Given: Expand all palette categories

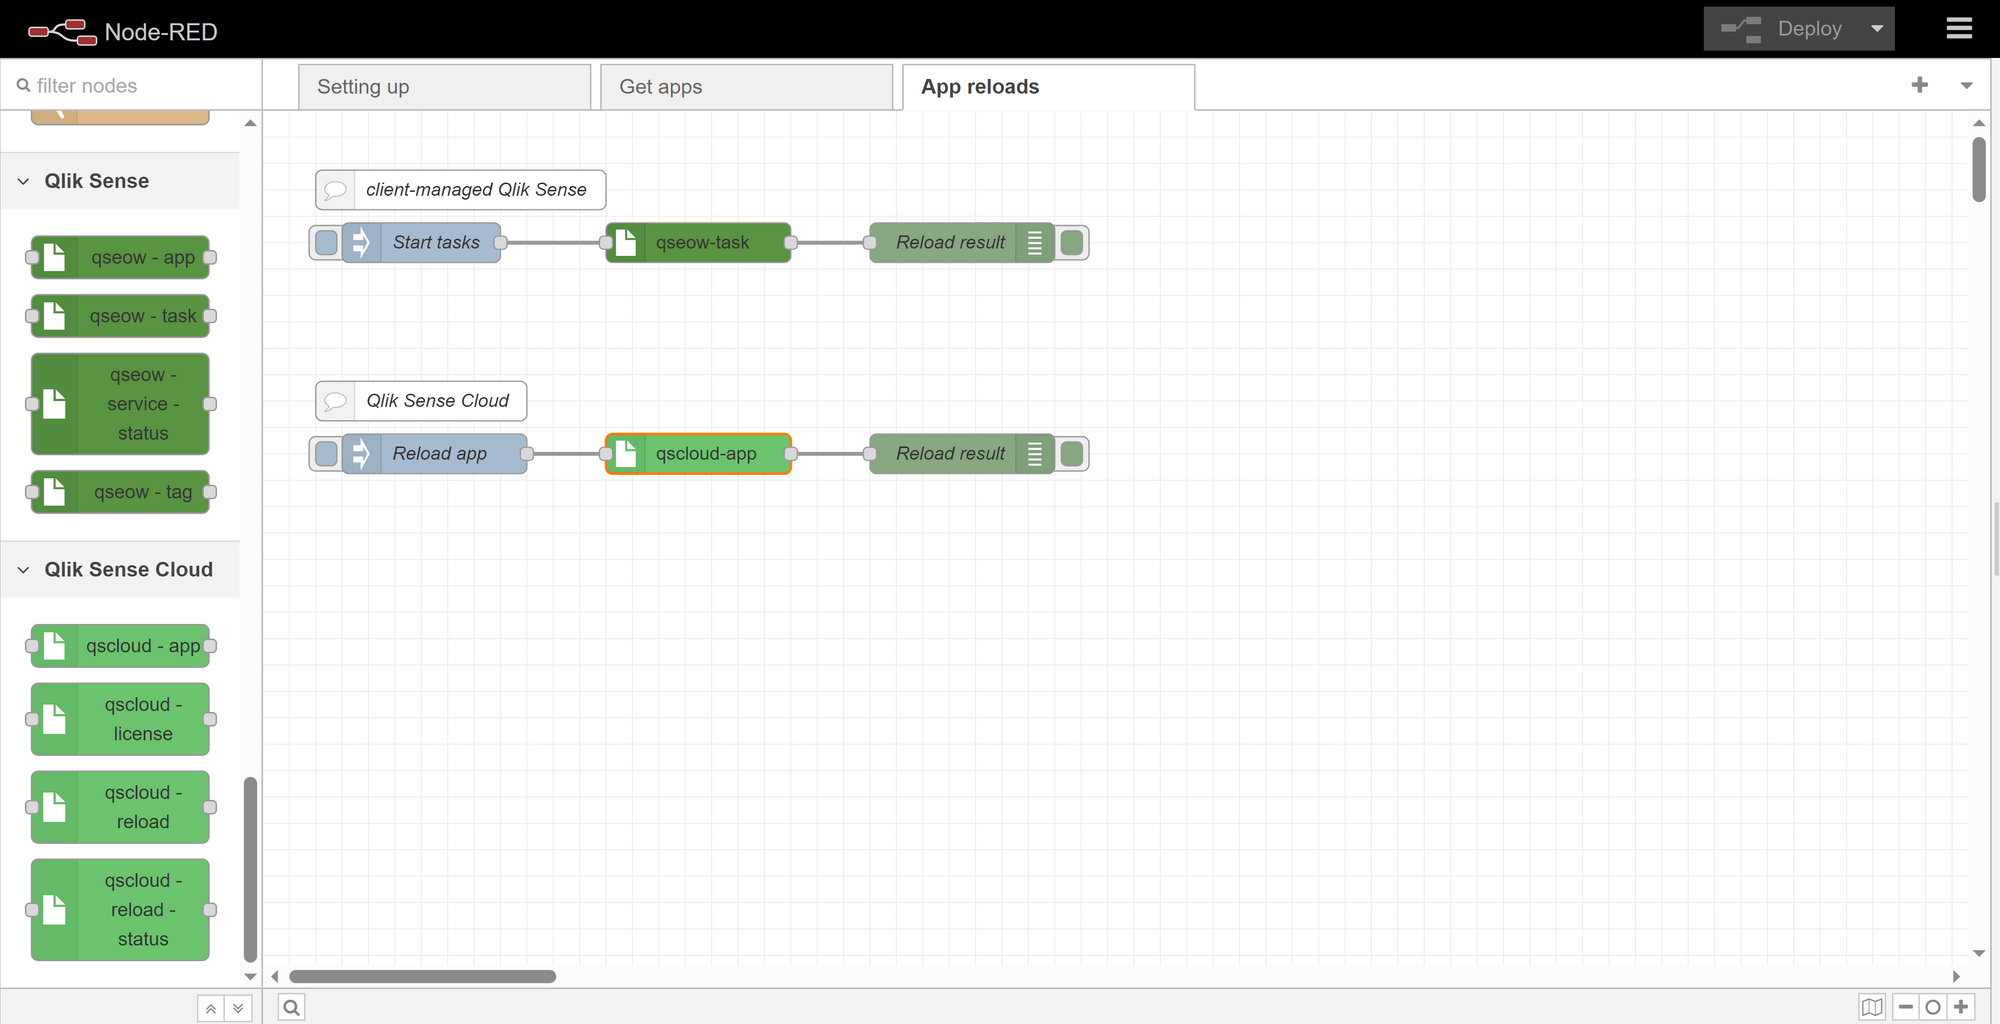Looking at the screenshot, I should tap(238, 1008).
